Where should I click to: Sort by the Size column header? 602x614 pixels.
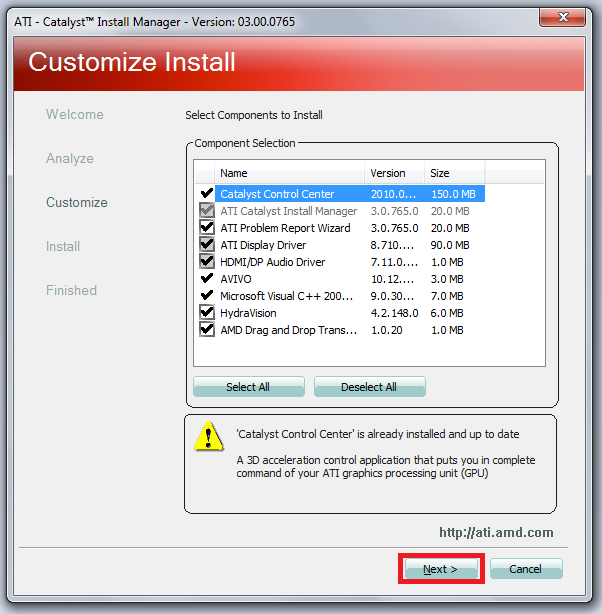tap(455, 173)
